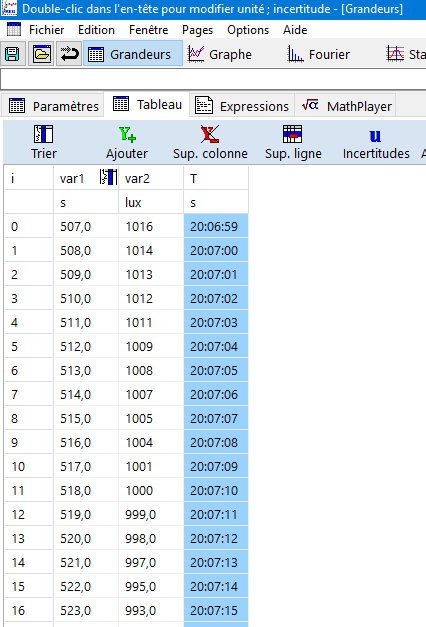Select the Grandeurs toolbar button

[x=133, y=54]
